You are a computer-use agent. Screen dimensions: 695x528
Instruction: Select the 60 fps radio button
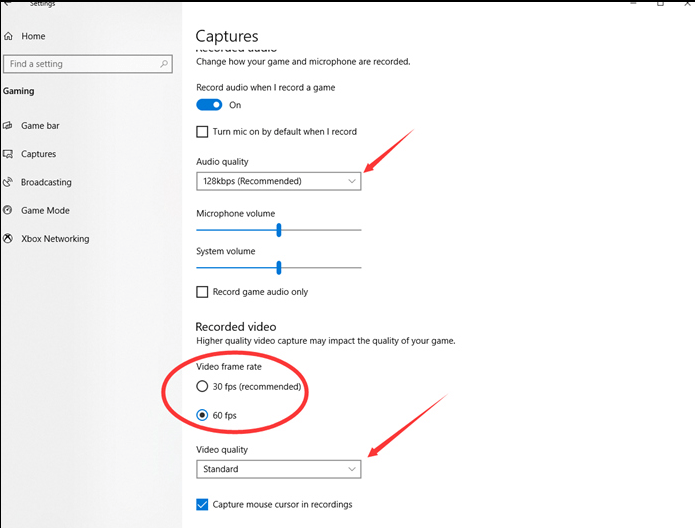tap(203, 414)
